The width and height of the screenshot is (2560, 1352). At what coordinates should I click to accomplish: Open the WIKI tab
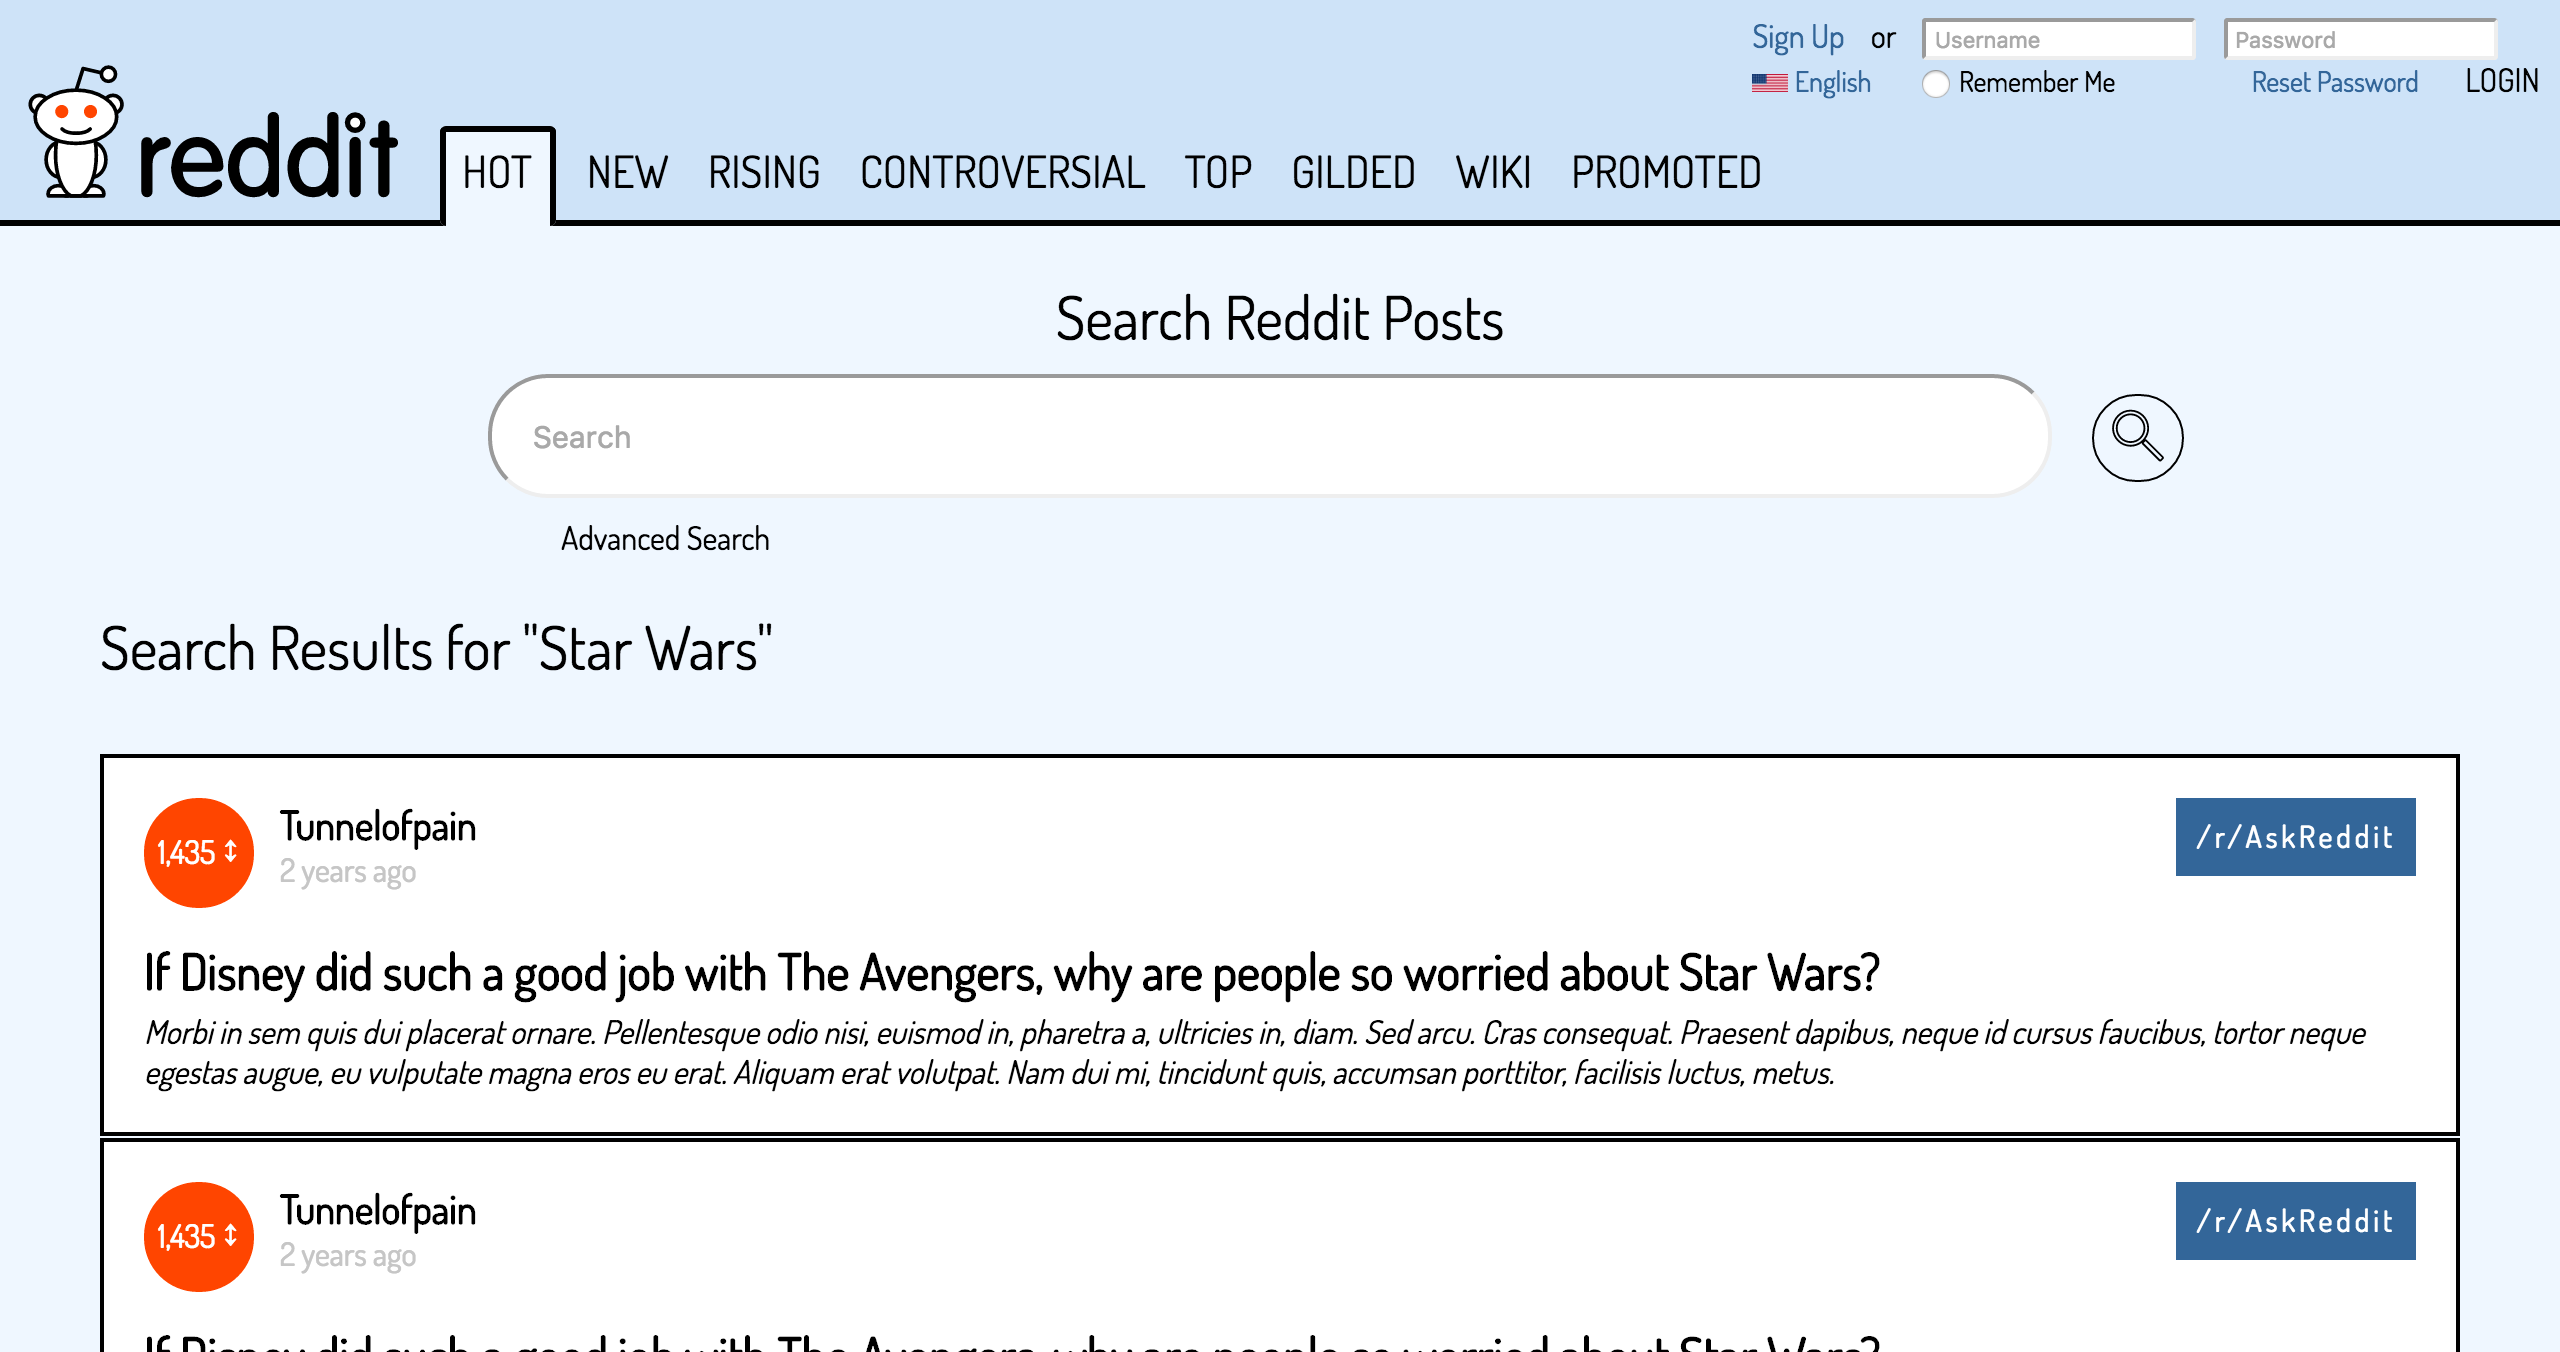coord(1493,173)
